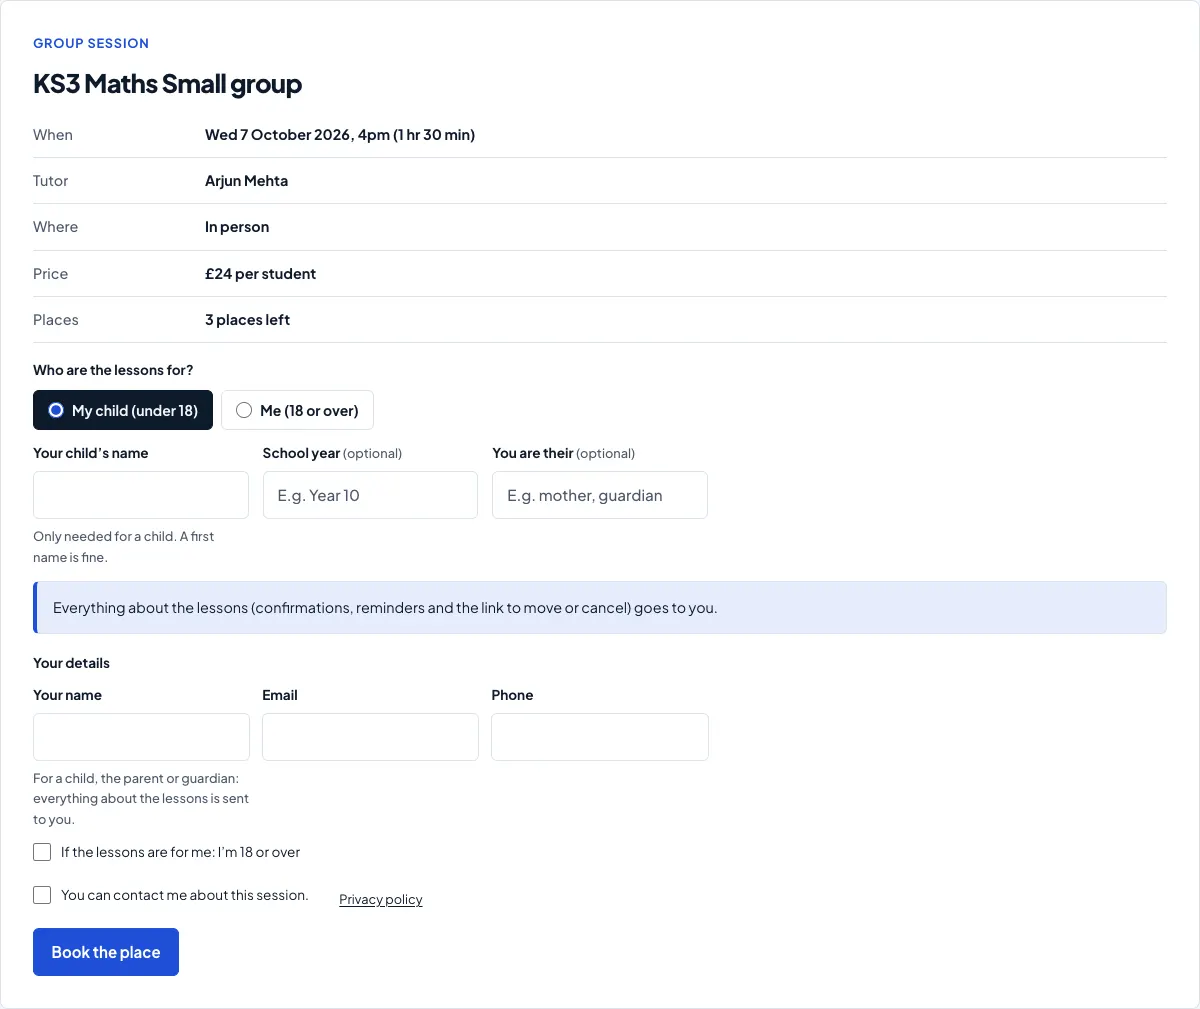Select "Me (18 or over)" option
The height and width of the screenshot is (1009, 1200).
[297, 410]
